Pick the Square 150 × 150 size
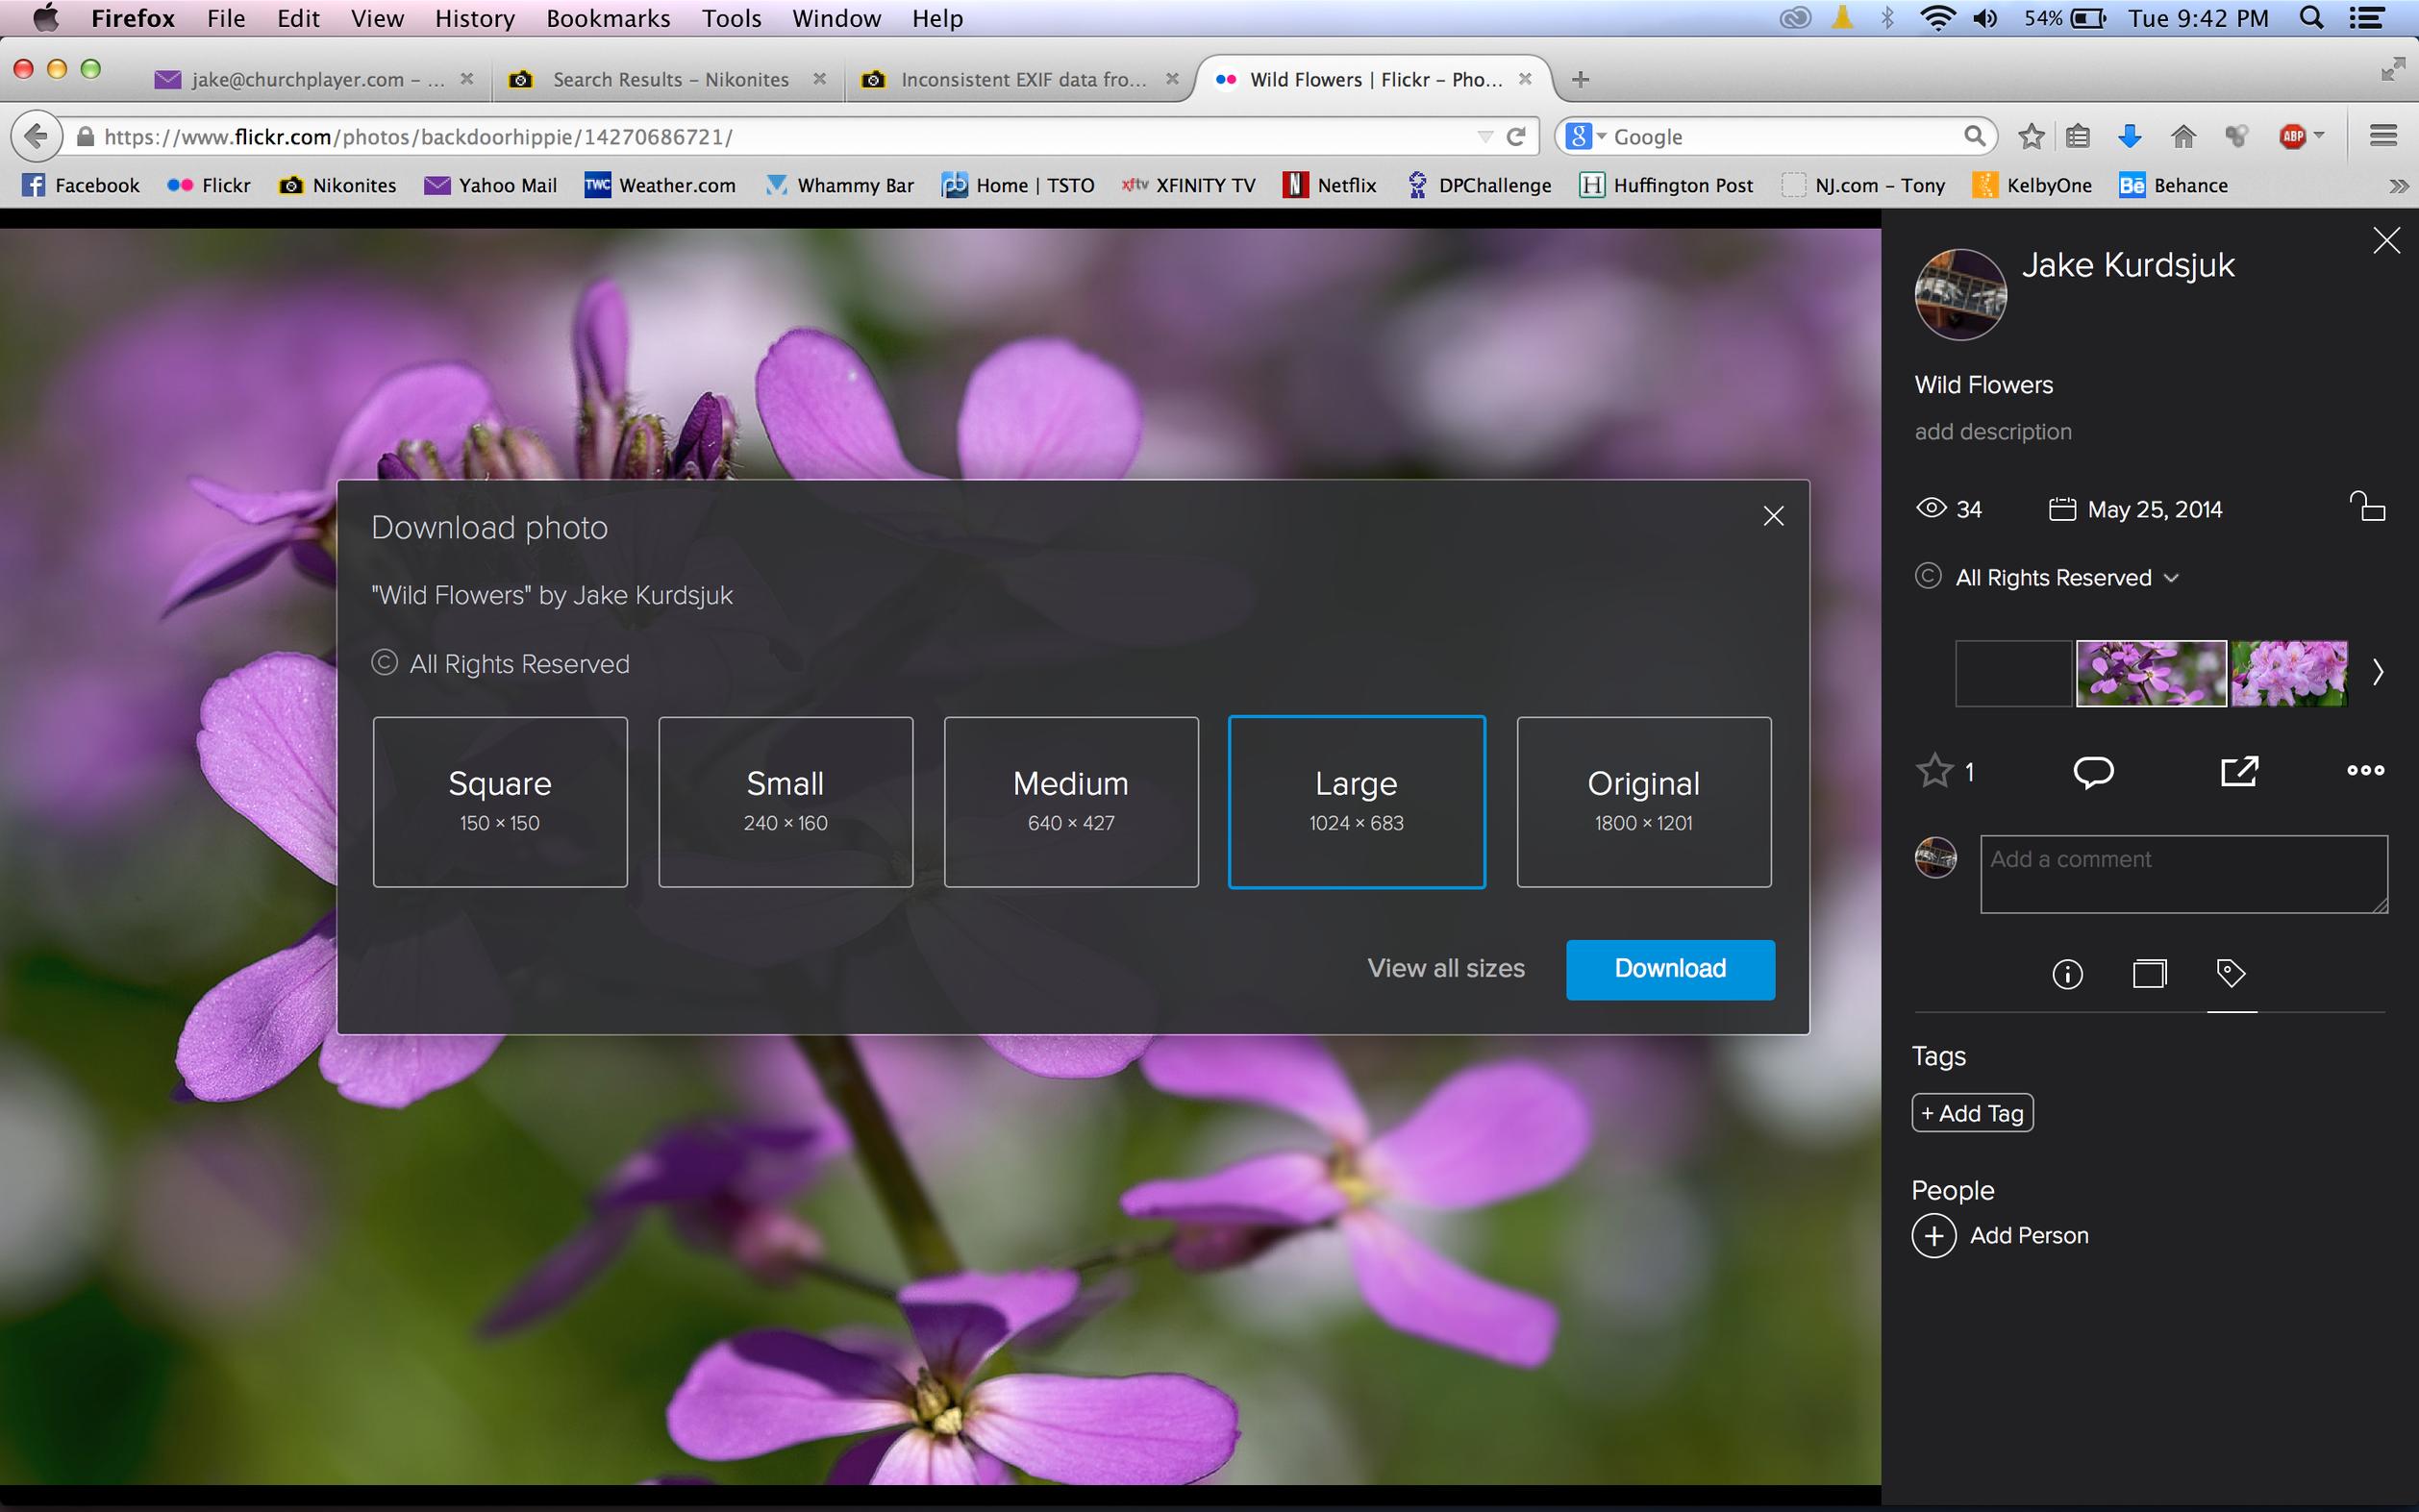 pyautogui.click(x=499, y=801)
